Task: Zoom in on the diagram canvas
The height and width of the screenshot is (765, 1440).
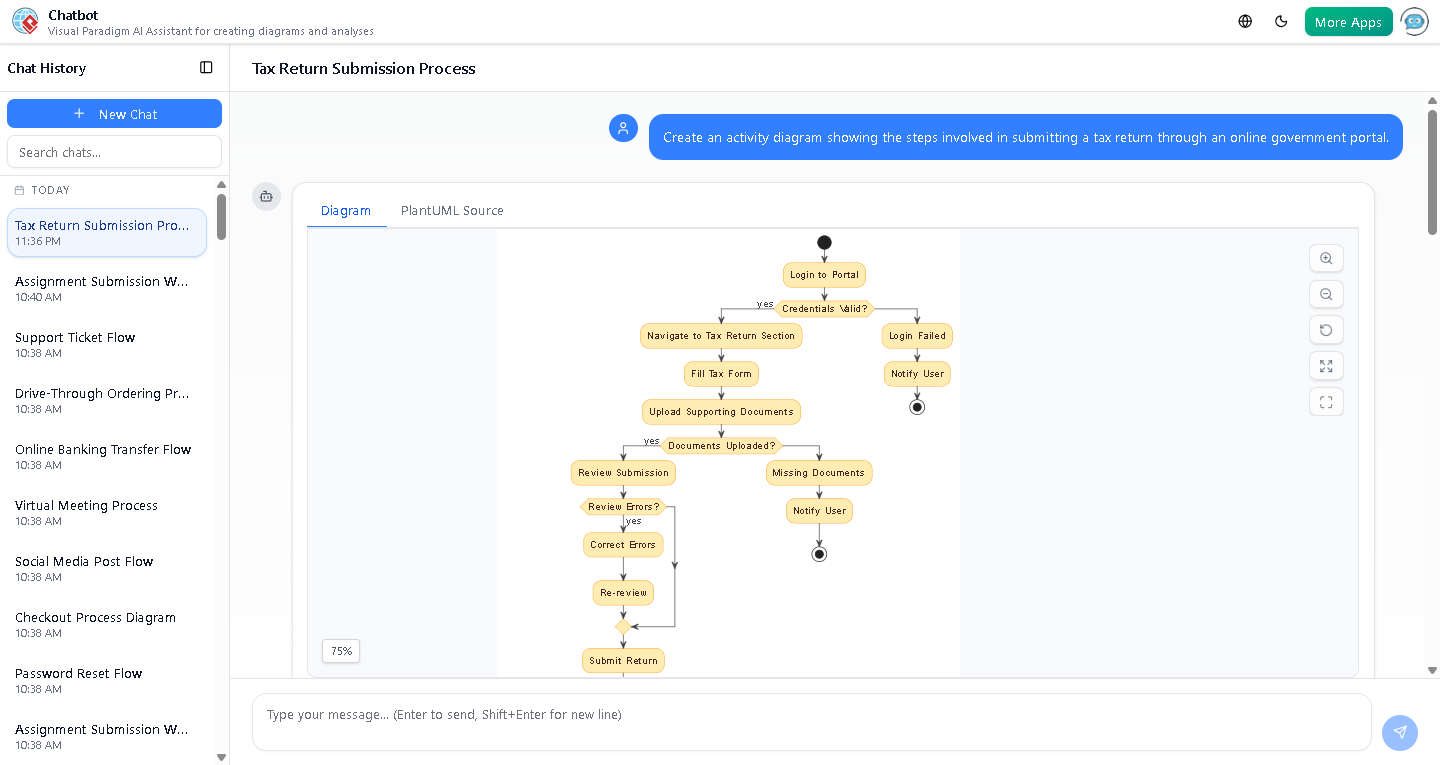Action: 1326,258
